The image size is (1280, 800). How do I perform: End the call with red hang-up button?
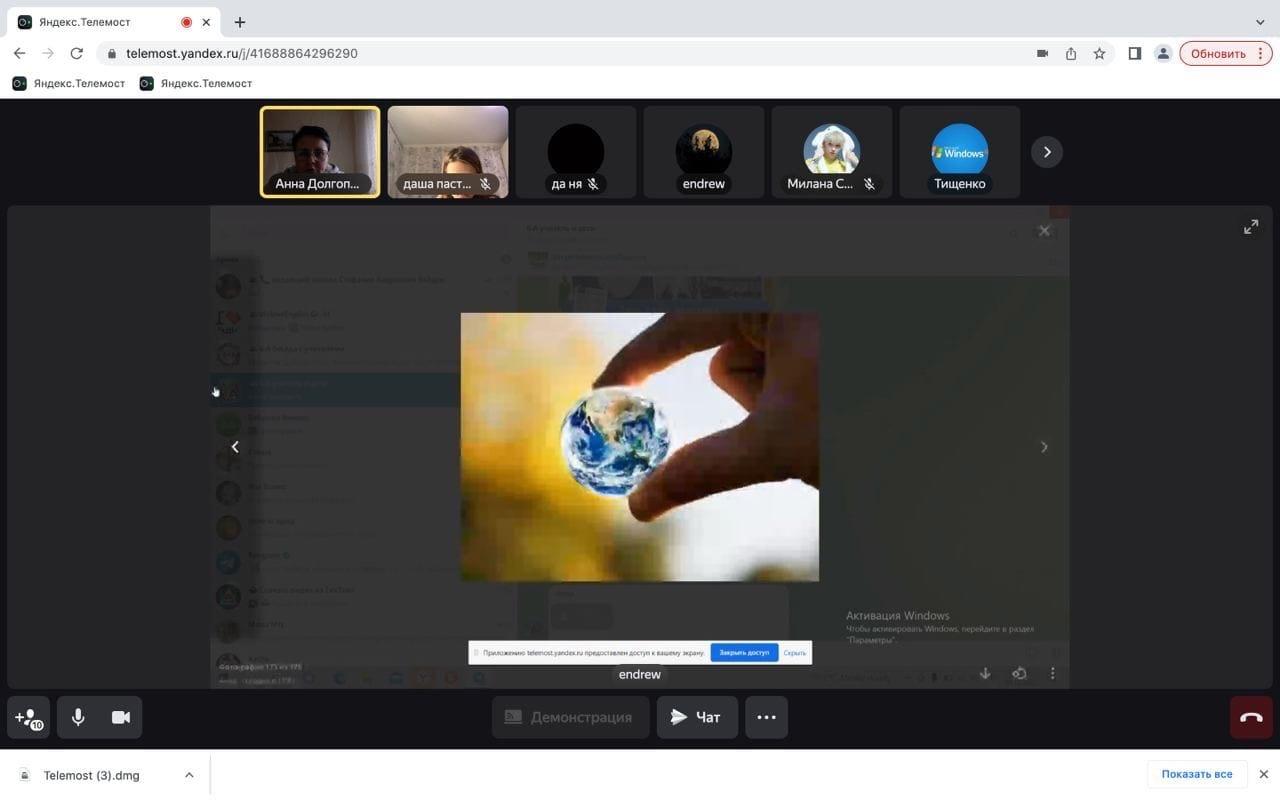(1251, 717)
